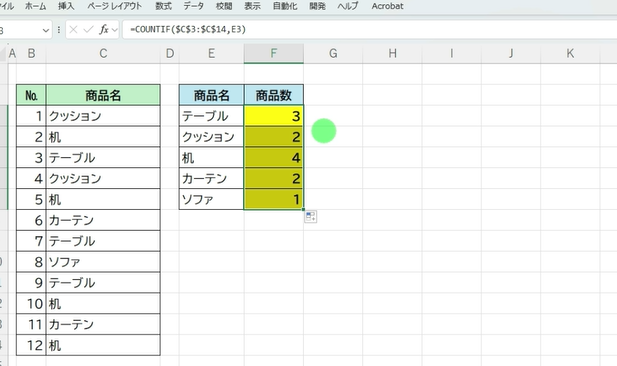Select the column C header
Viewport: 617px width, 366px height.
point(103,53)
